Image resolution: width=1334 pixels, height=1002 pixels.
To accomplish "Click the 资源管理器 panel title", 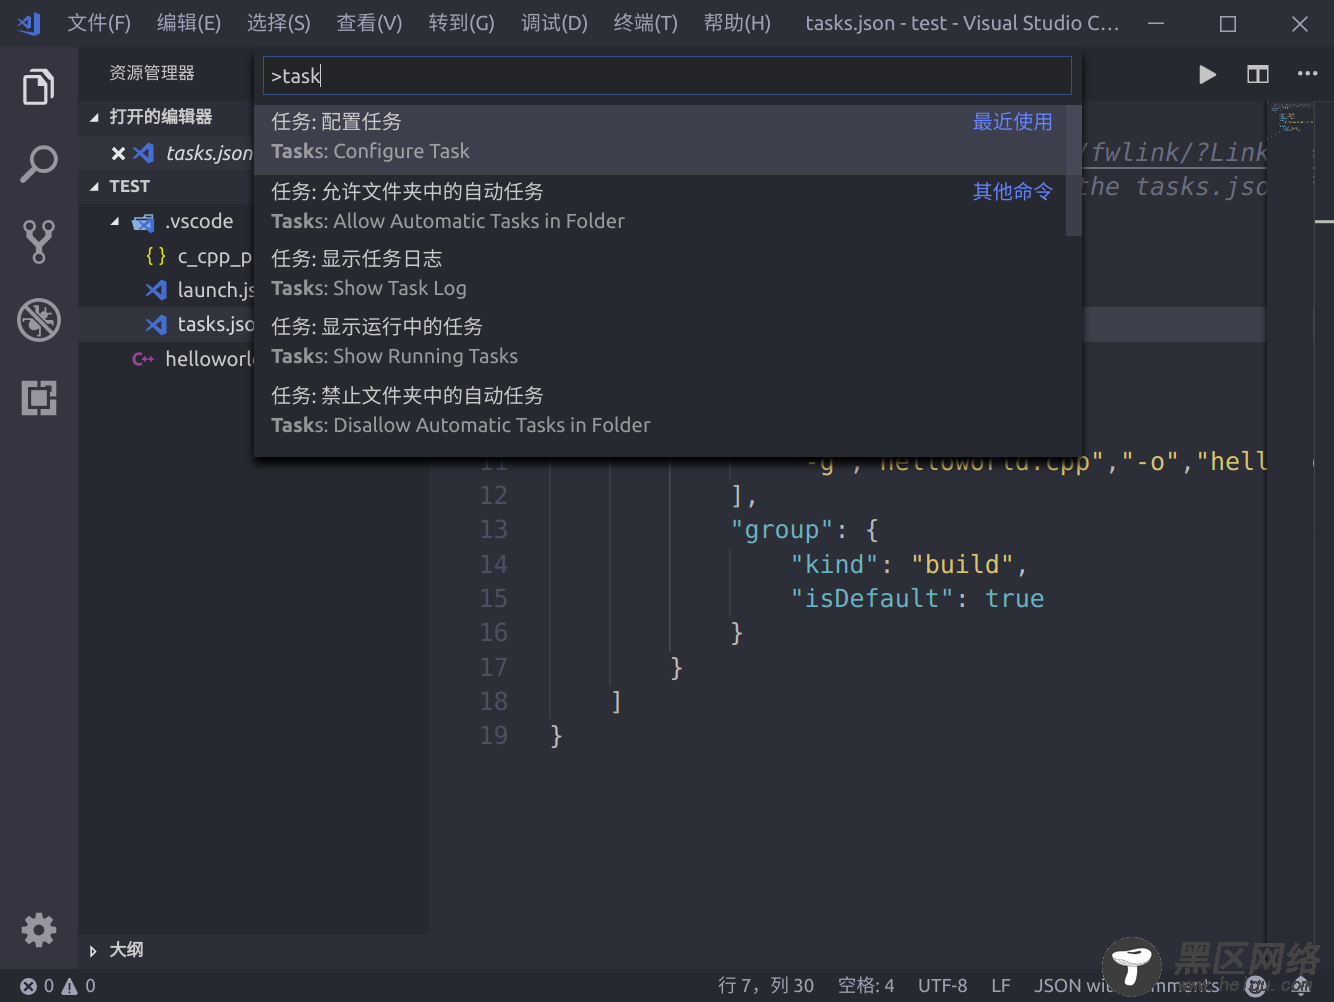I will pos(152,73).
